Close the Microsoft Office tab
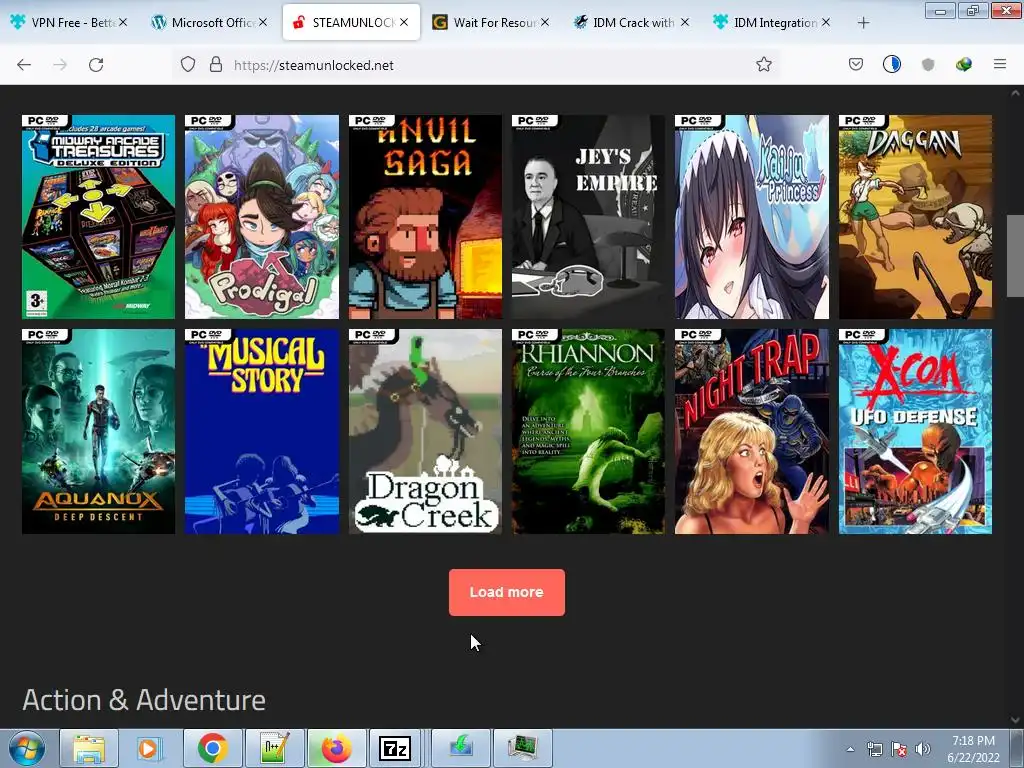The height and width of the screenshot is (768, 1024). (x=263, y=22)
